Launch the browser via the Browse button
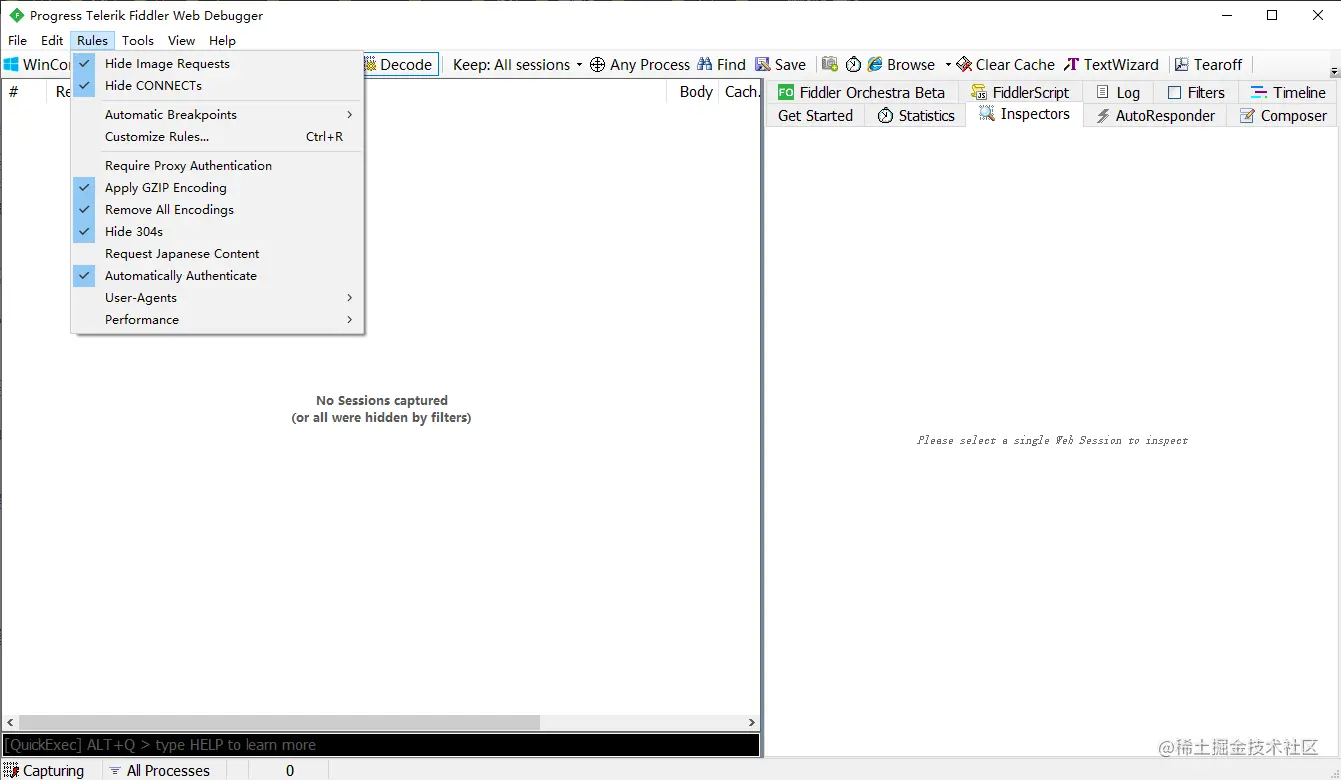The width and height of the screenshot is (1341, 780). 901,65
